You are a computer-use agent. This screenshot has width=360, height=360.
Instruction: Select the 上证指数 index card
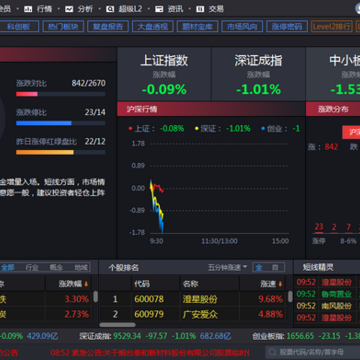click(x=164, y=74)
